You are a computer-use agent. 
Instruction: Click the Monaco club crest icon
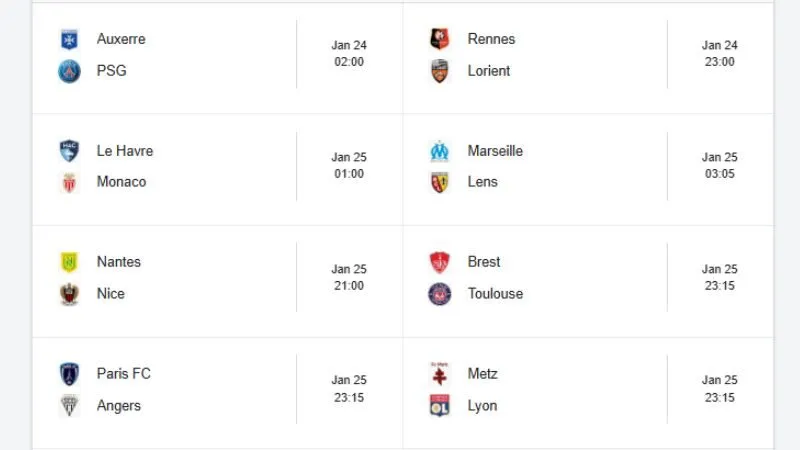(69, 182)
